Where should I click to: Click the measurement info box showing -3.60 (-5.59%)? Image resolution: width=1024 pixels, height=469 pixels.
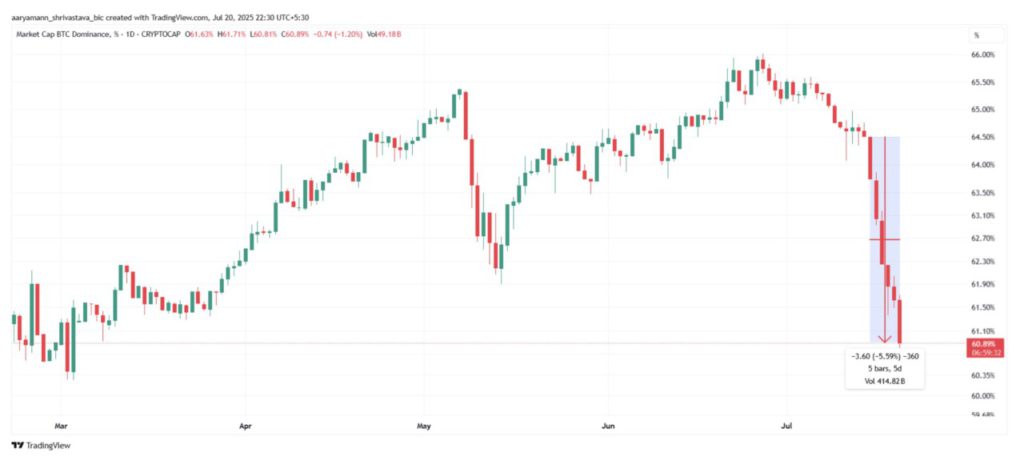pos(884,368)
